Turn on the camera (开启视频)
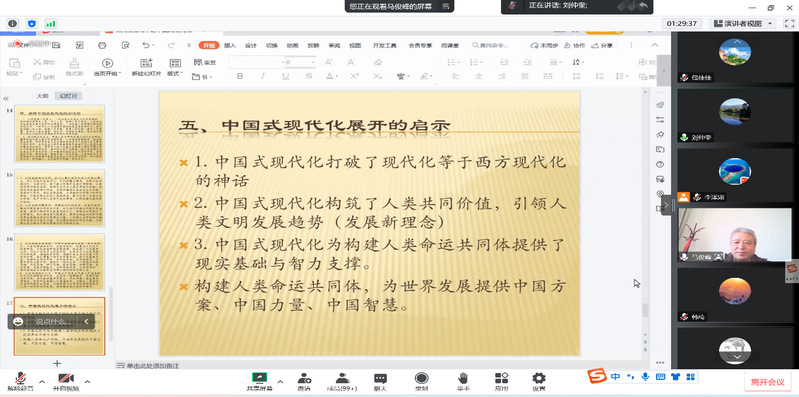Viewport: 799px width, 397px height. point(66,381)
